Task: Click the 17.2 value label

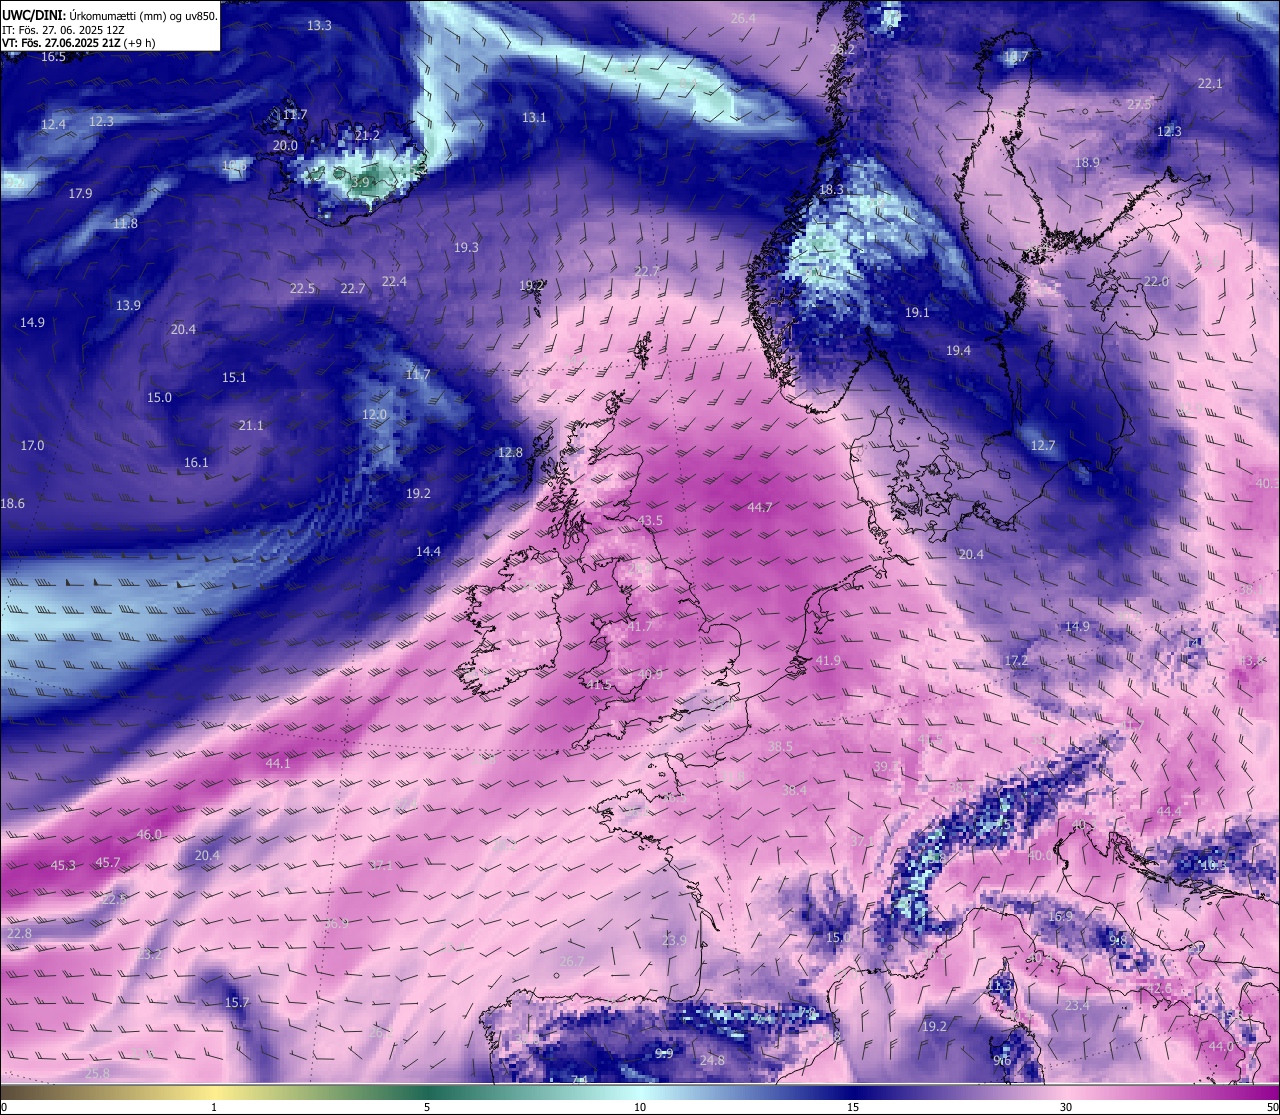Action: (1016, 661)
